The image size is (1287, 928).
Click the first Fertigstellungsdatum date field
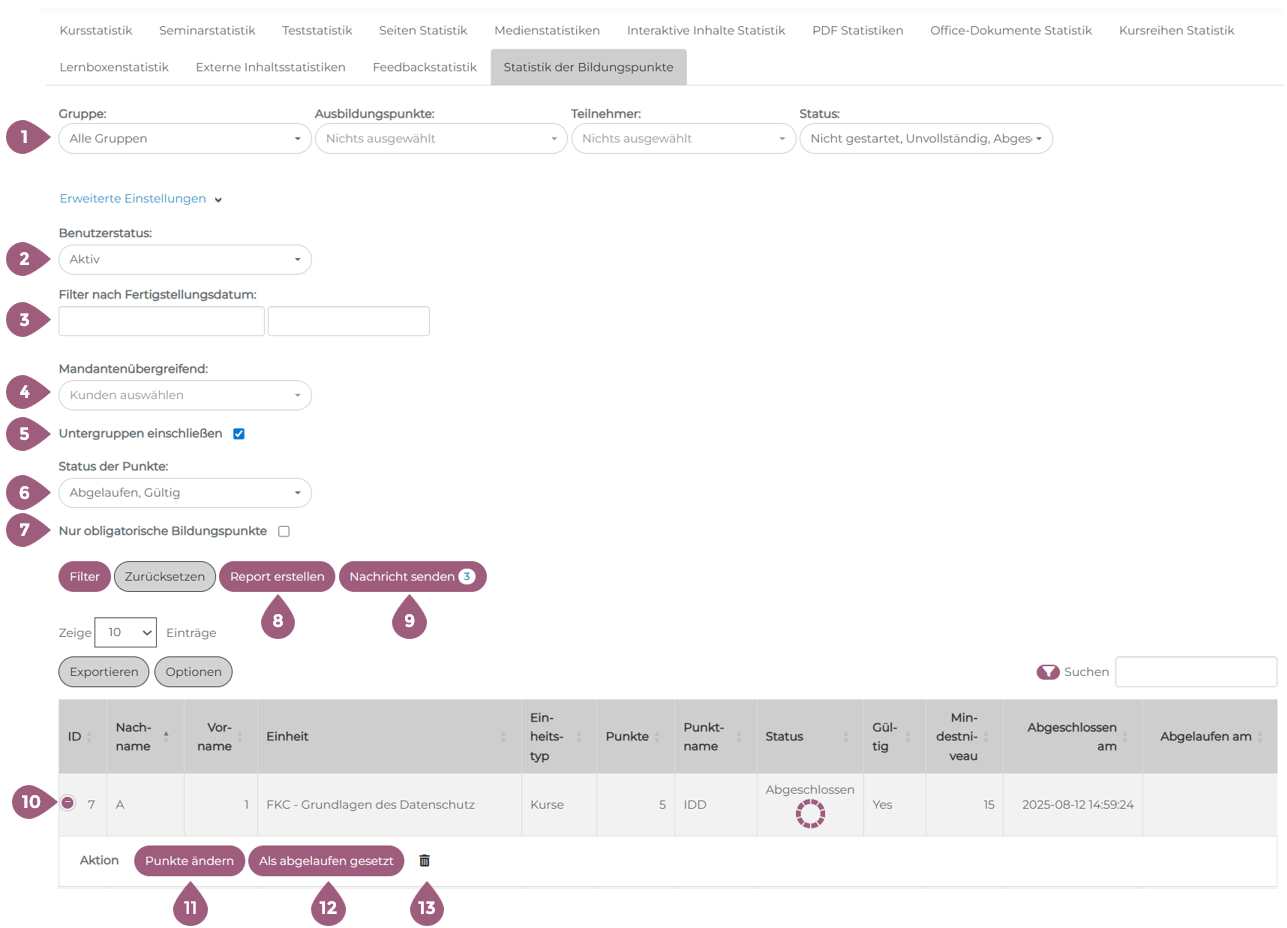click(x=161, y=321)
